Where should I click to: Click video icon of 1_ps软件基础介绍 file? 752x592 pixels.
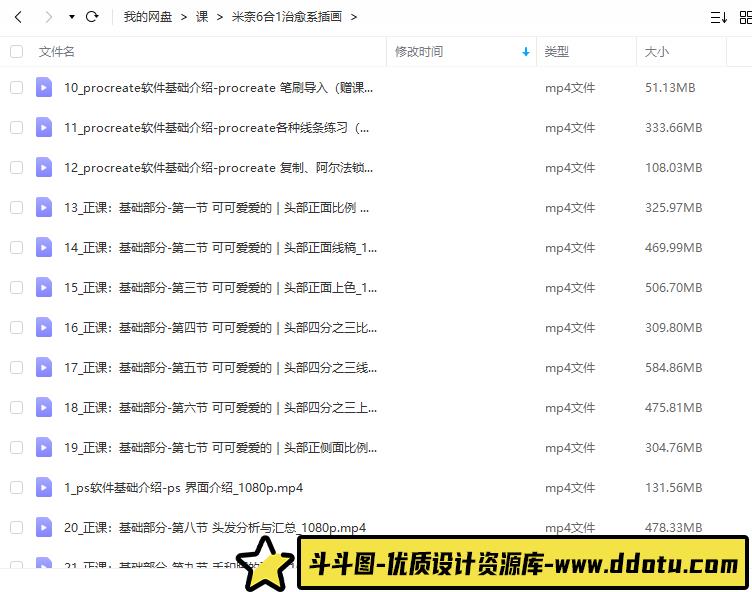[x=44, y=487]
